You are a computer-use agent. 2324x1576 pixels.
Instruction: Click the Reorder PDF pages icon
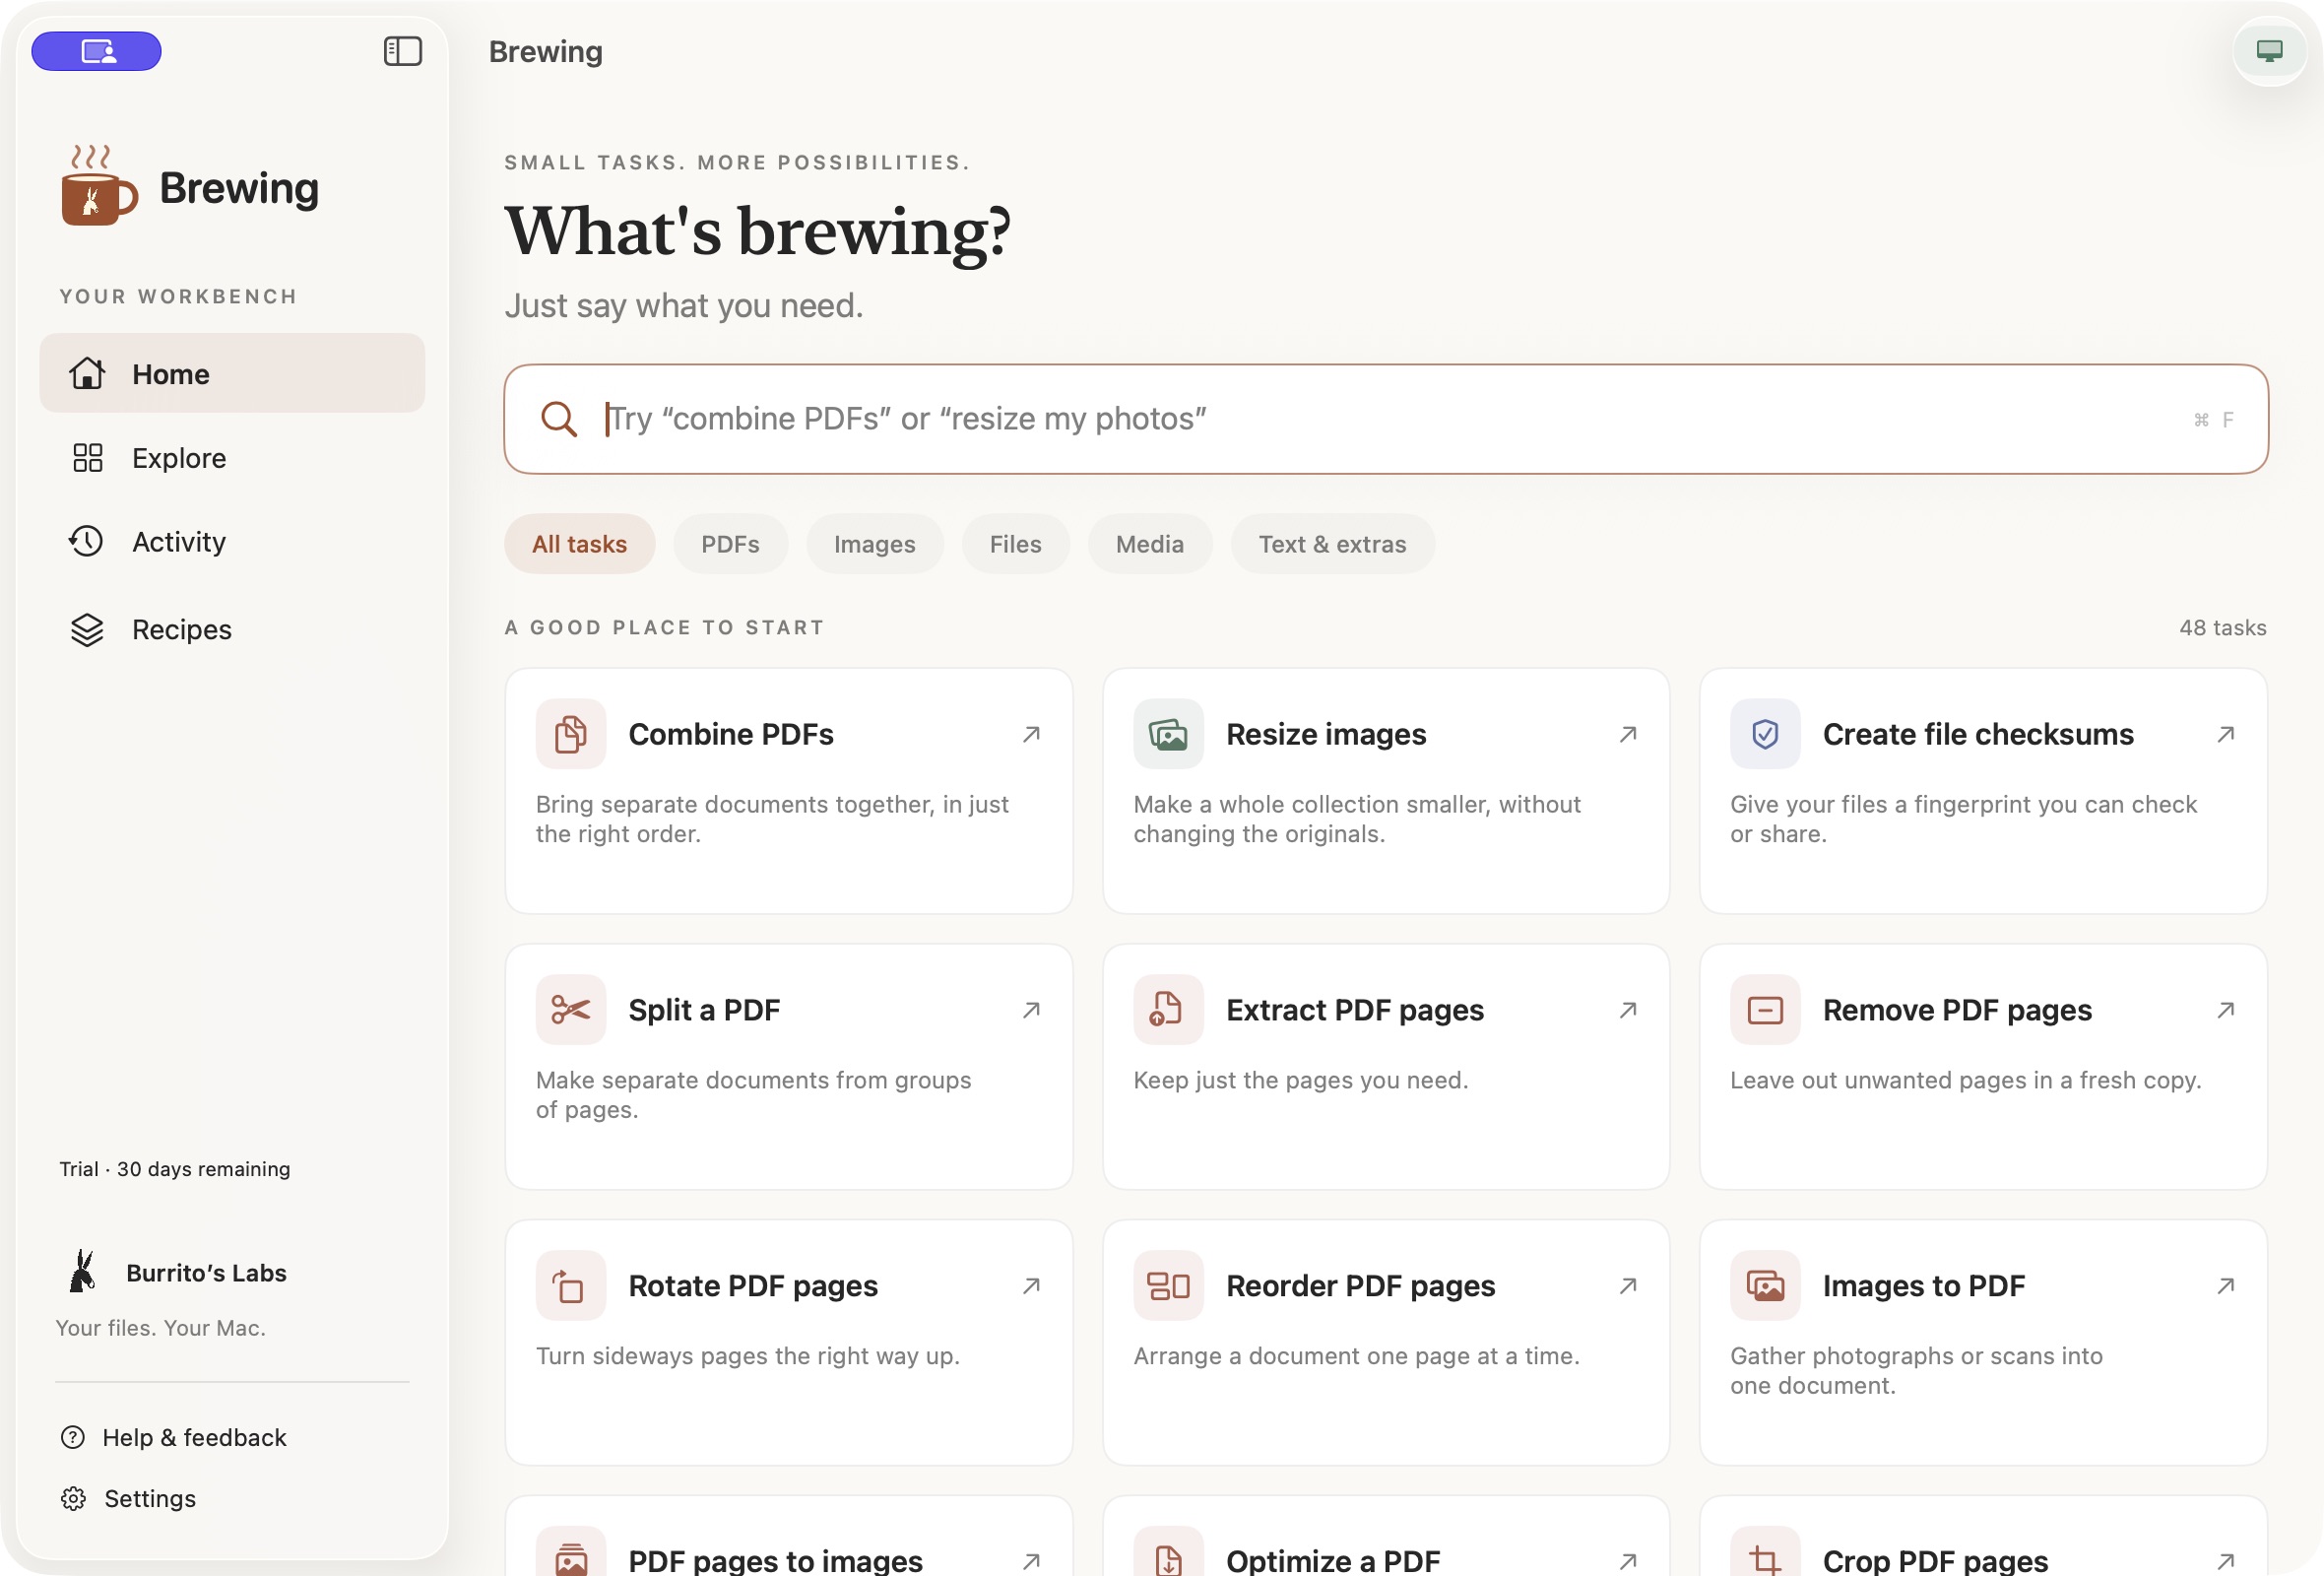pyautogui.click(x=1167, y=1286)
